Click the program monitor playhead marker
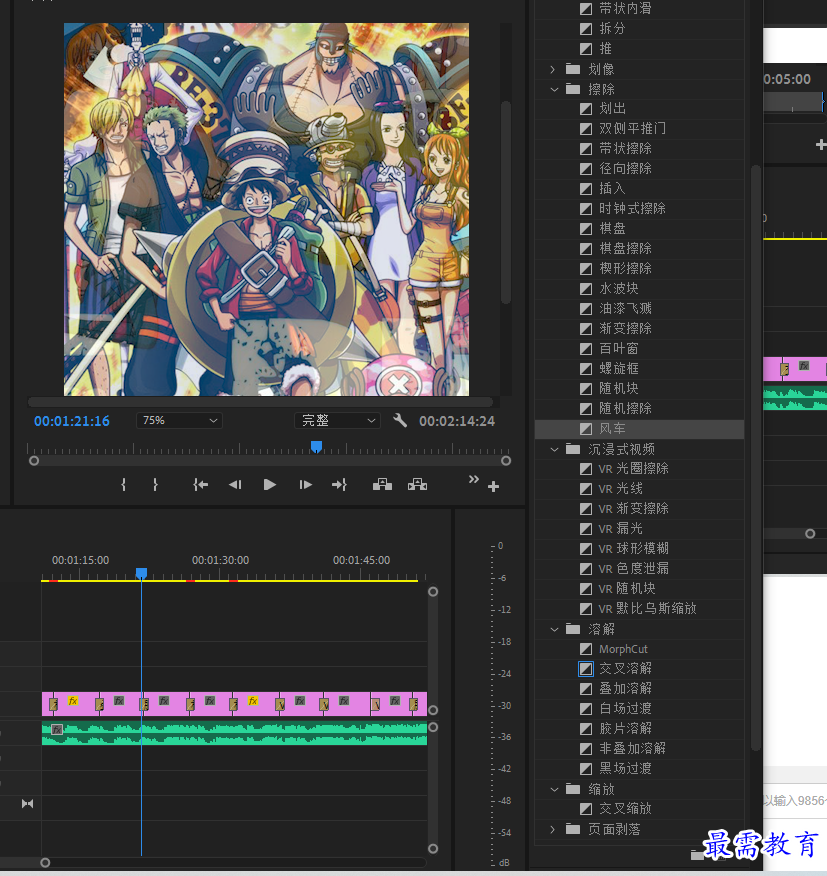 tap(316, 446)
